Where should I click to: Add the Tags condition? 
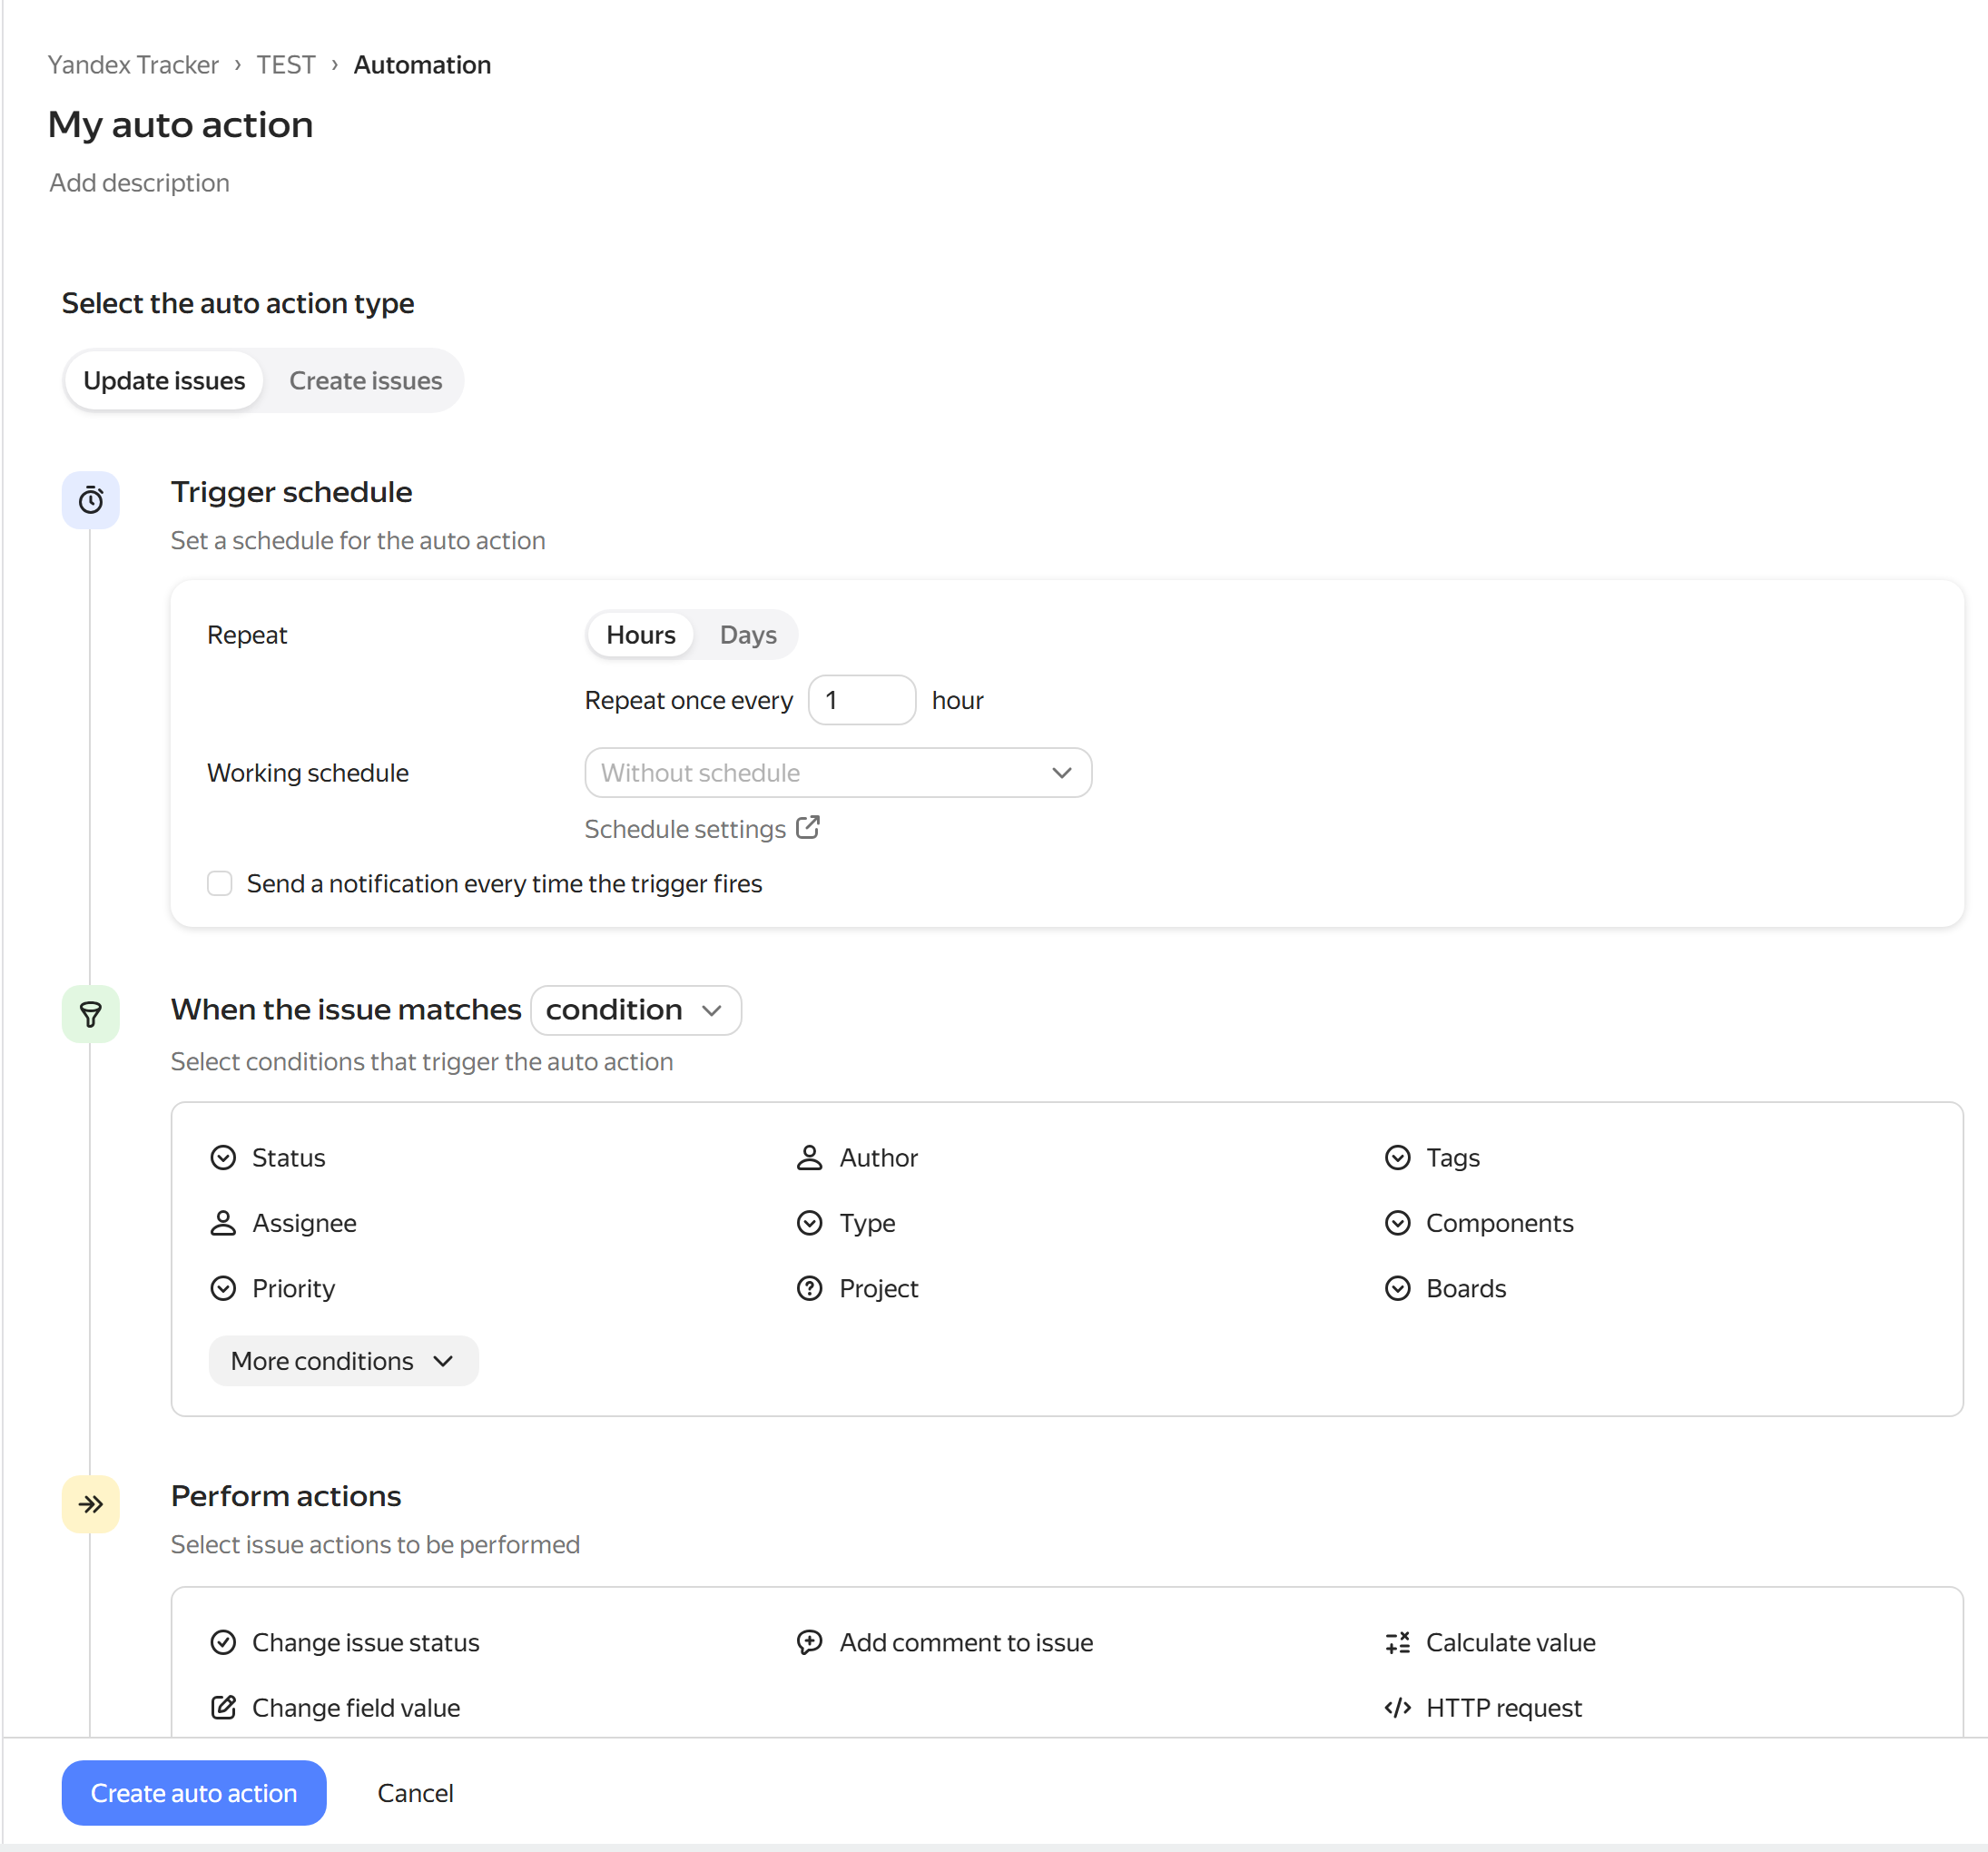(1432, 1158)
